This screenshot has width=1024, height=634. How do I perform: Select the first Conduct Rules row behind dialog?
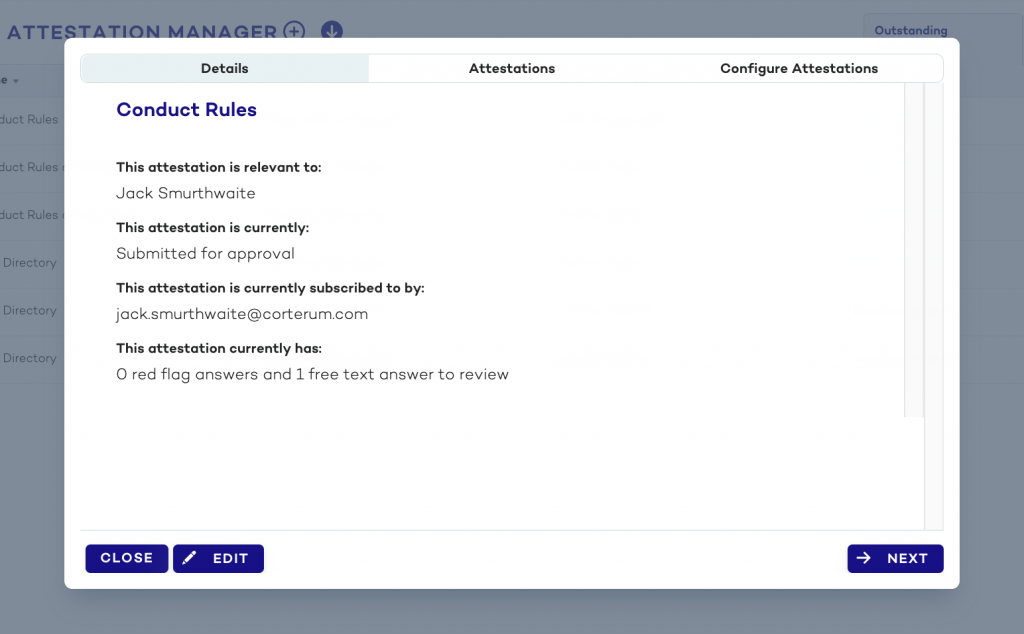coord(29,119)
